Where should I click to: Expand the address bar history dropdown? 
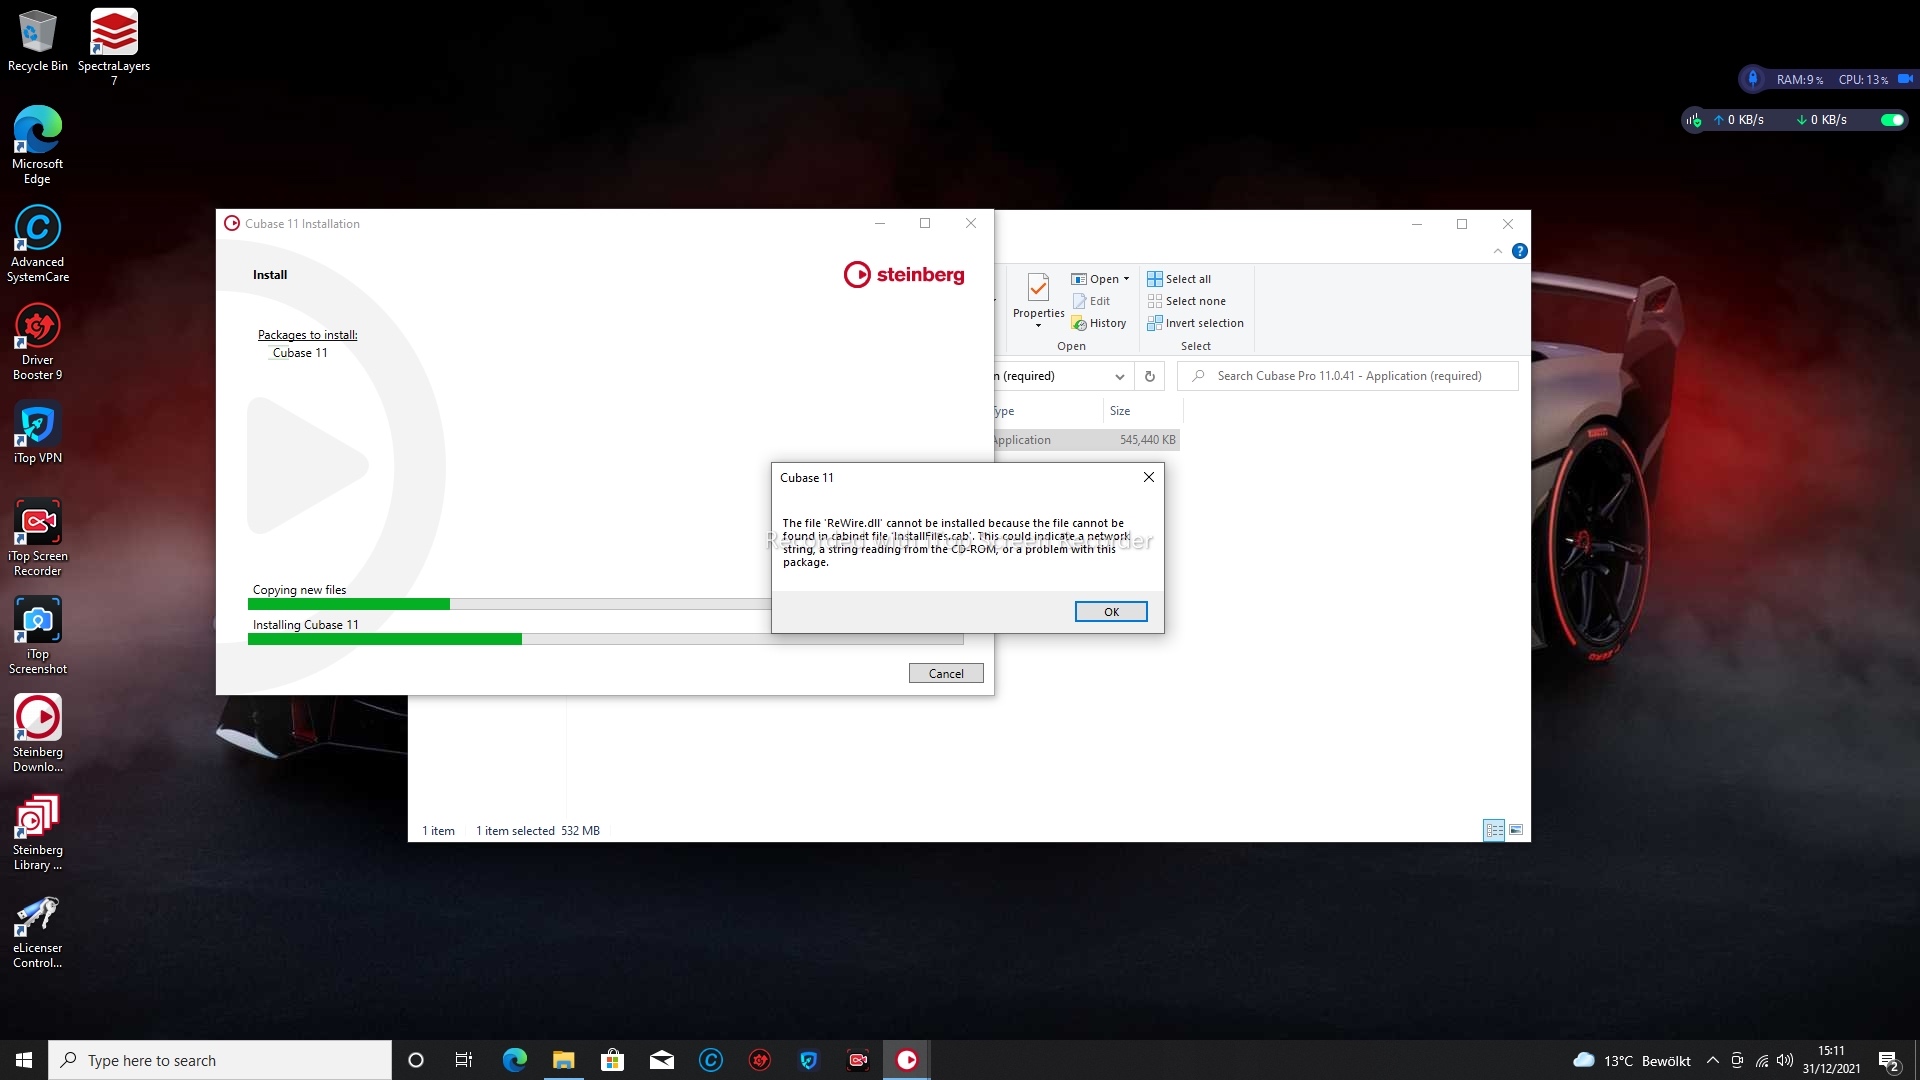coord(1120,376)
